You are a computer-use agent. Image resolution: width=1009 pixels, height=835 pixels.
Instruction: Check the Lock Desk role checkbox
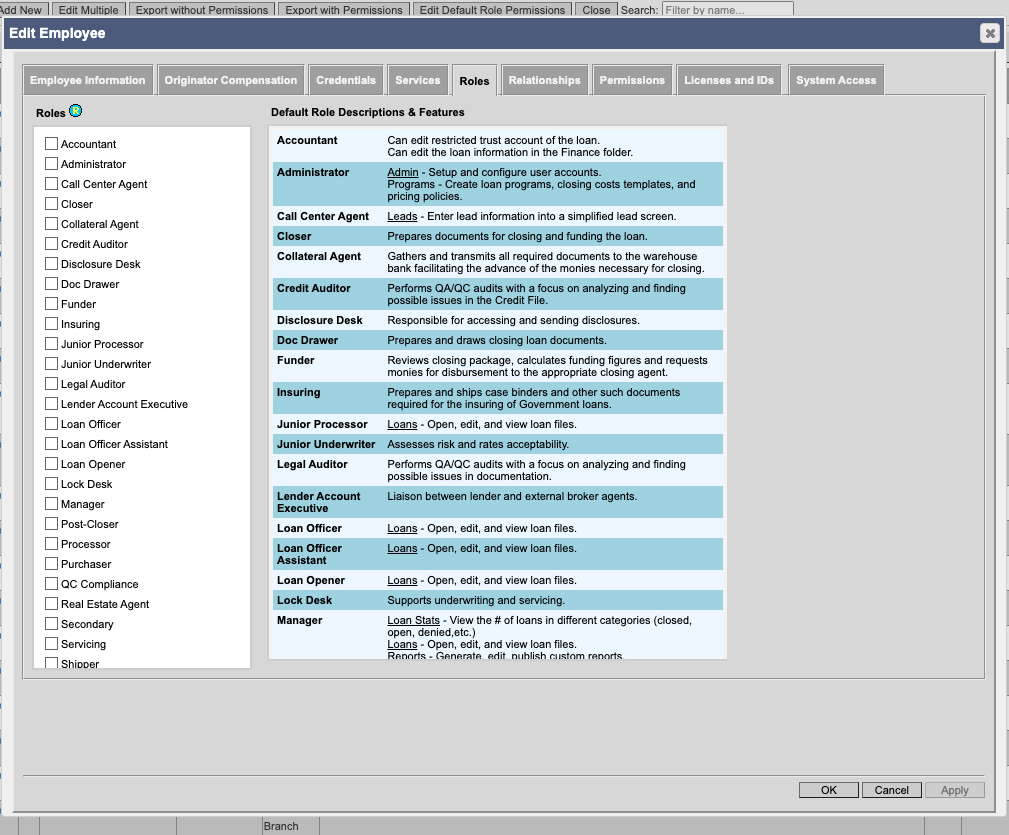pos(52,484)
